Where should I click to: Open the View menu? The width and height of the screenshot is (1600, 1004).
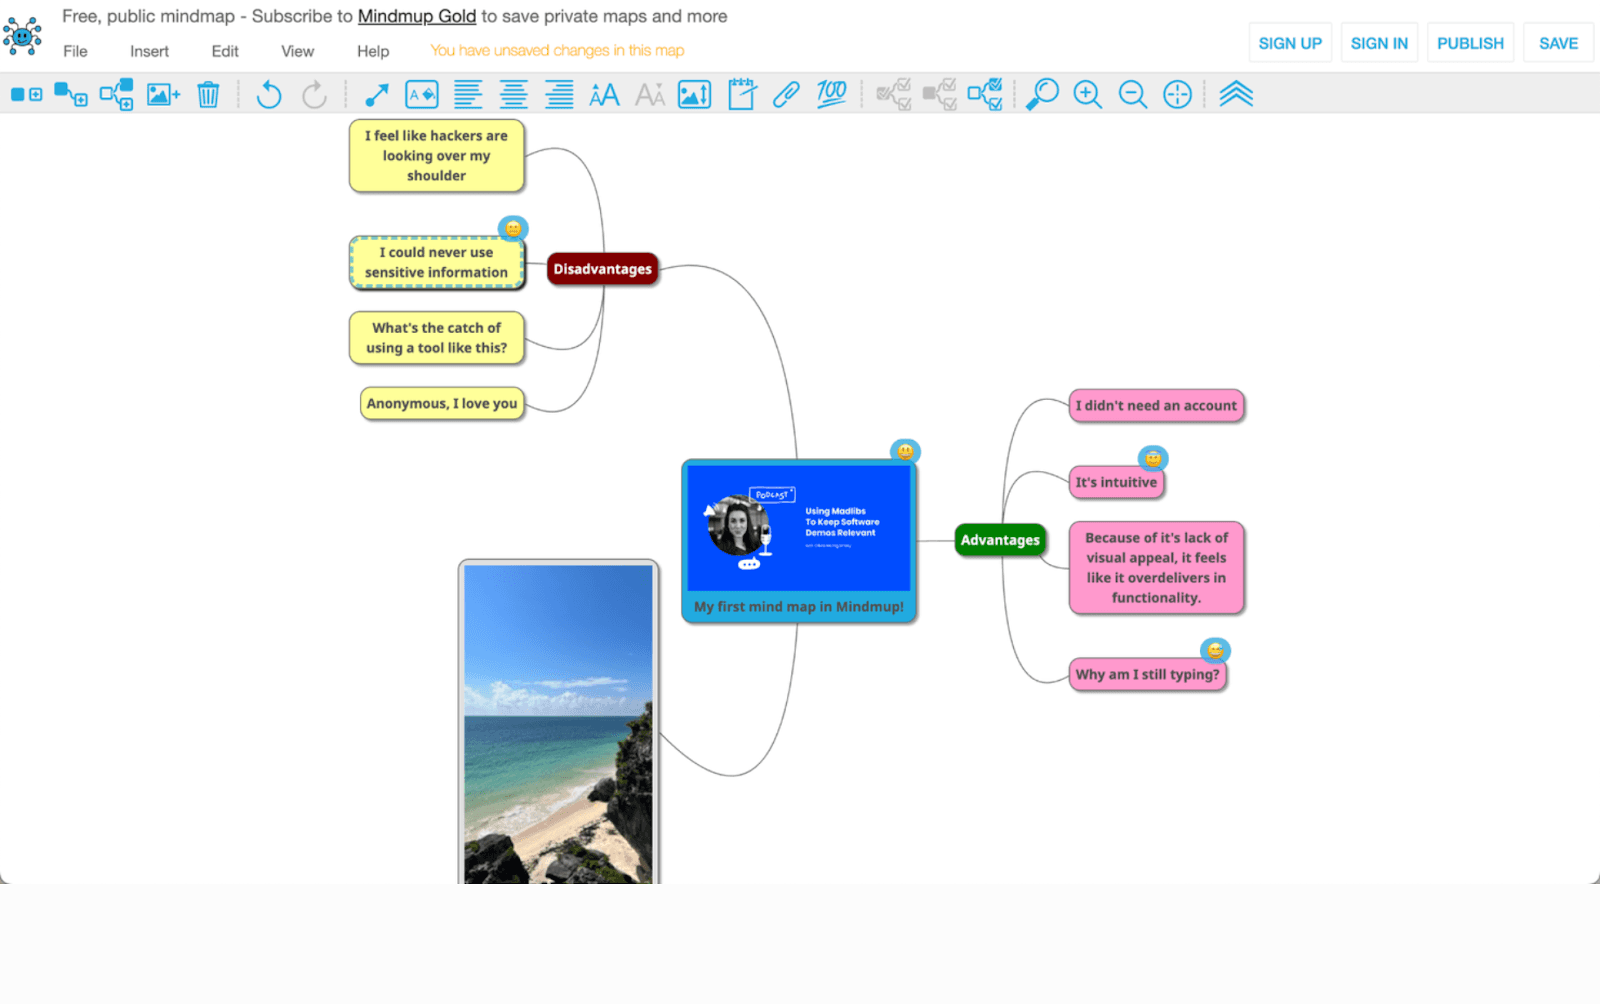(x=297, y=51)
